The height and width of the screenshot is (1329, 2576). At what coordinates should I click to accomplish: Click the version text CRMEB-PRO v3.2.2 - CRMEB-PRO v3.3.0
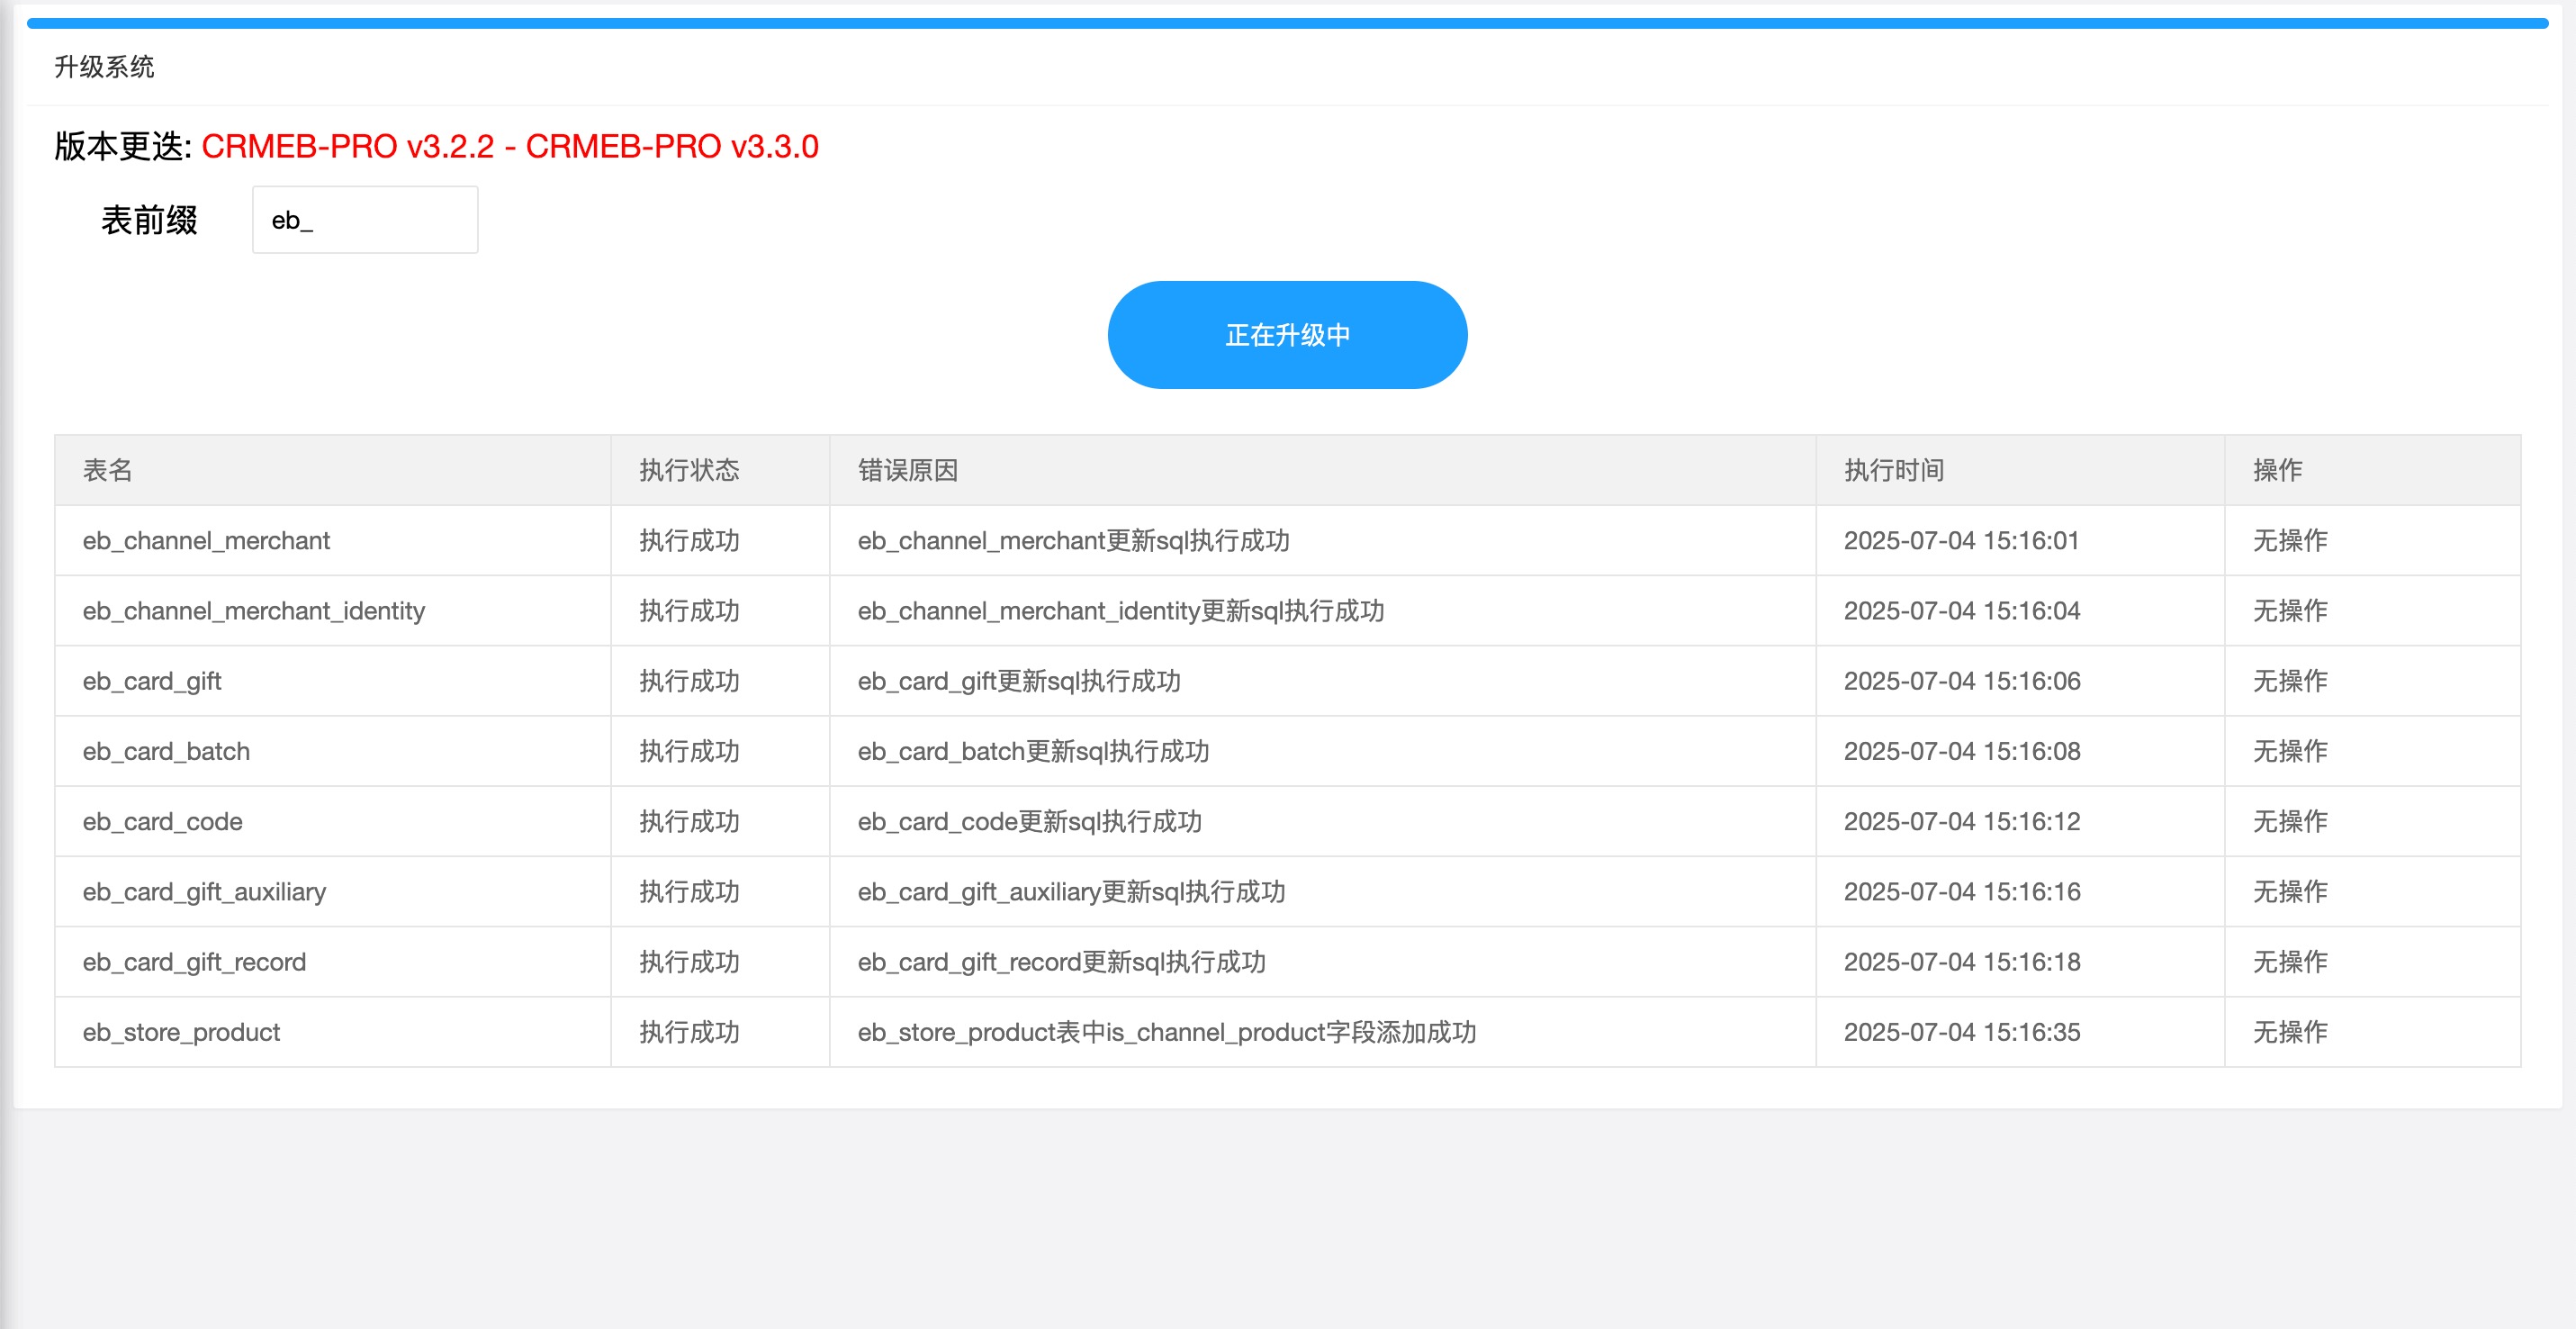pyautogui.click(x=510, y=147)
